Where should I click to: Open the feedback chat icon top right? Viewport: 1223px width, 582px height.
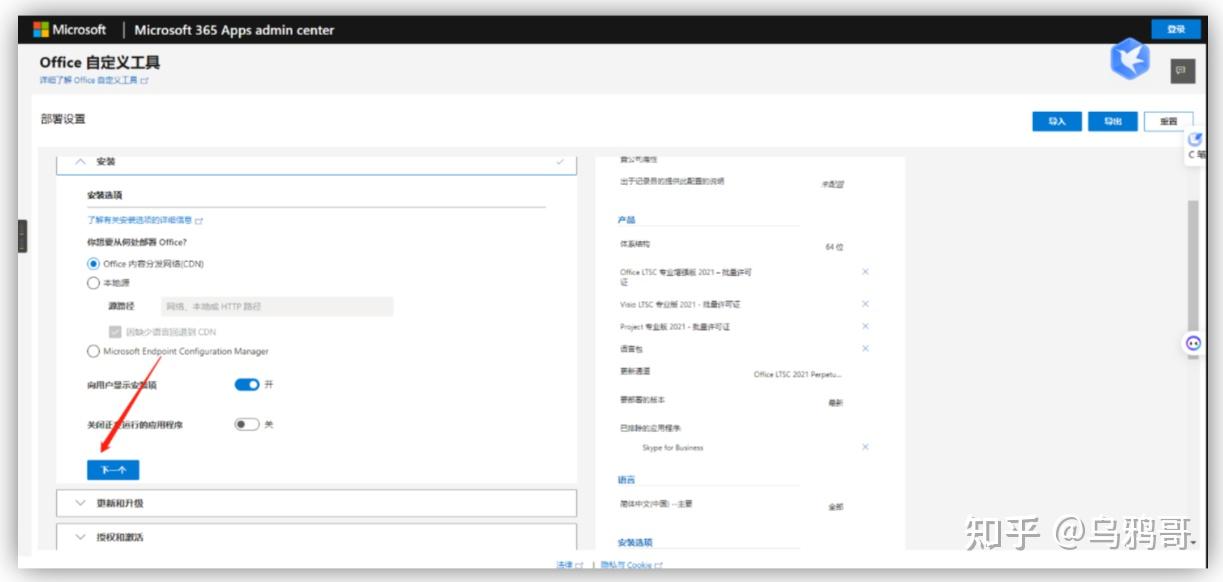coord(1182,70)
